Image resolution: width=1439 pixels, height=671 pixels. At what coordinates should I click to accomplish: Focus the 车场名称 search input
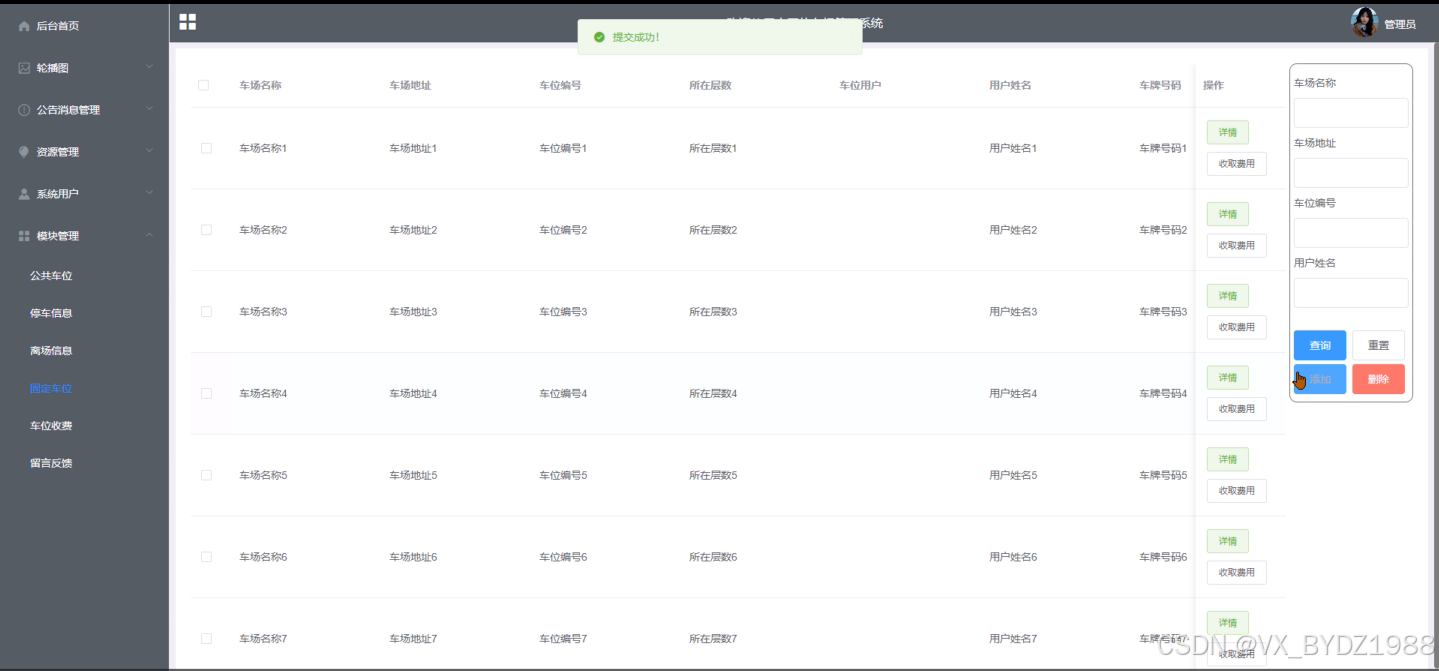tap(1351, 113)
